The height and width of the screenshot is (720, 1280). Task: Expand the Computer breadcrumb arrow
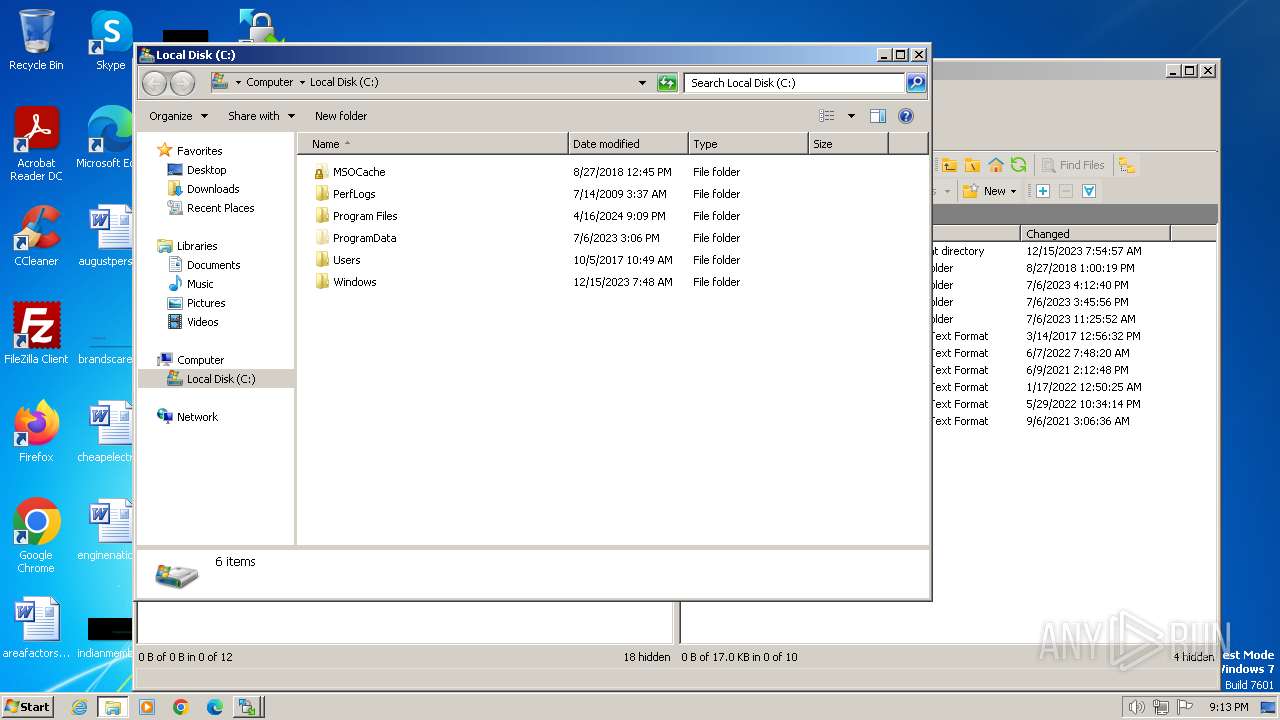pos(302,83)
